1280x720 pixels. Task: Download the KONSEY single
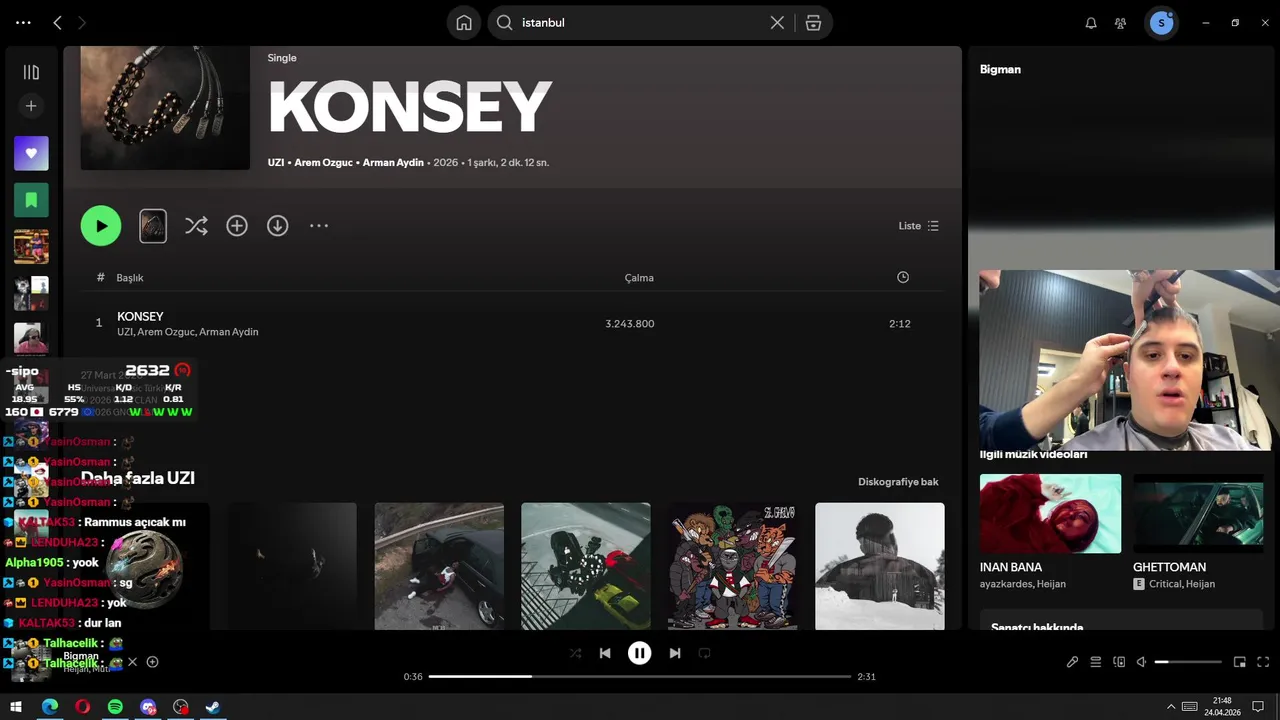tap(278, 226)
